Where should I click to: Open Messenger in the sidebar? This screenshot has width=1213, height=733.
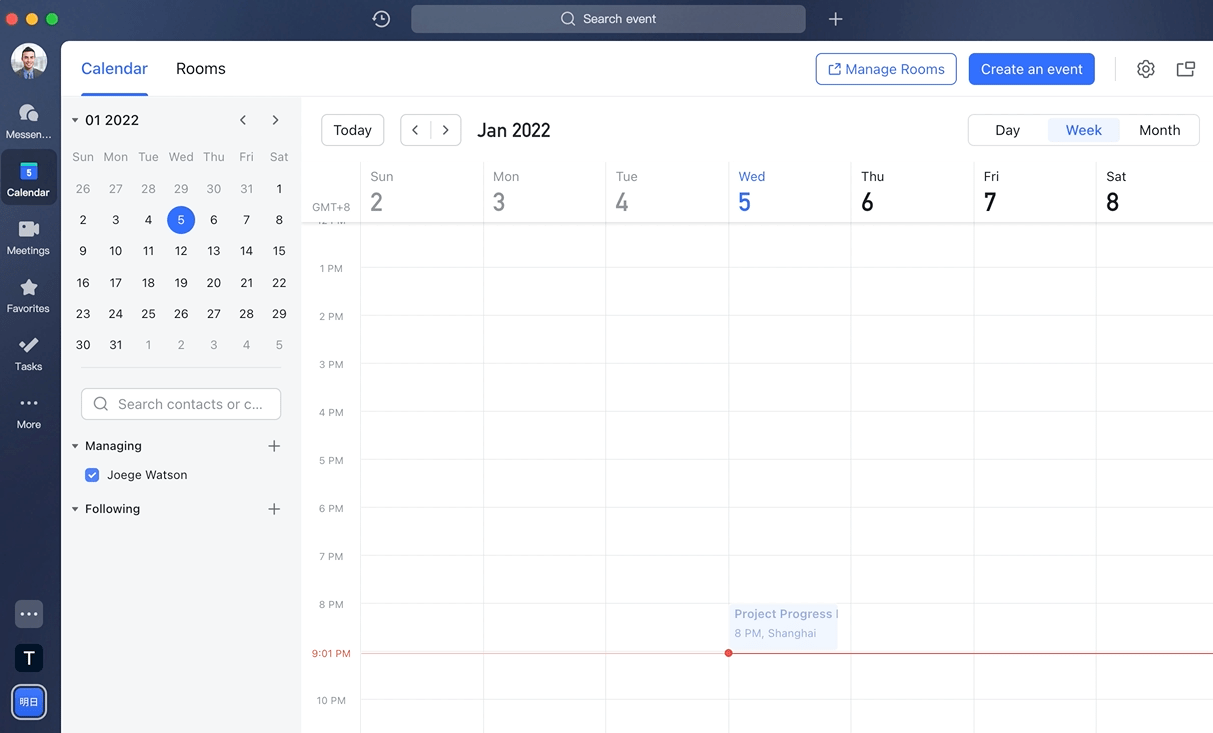pos(28,121)
